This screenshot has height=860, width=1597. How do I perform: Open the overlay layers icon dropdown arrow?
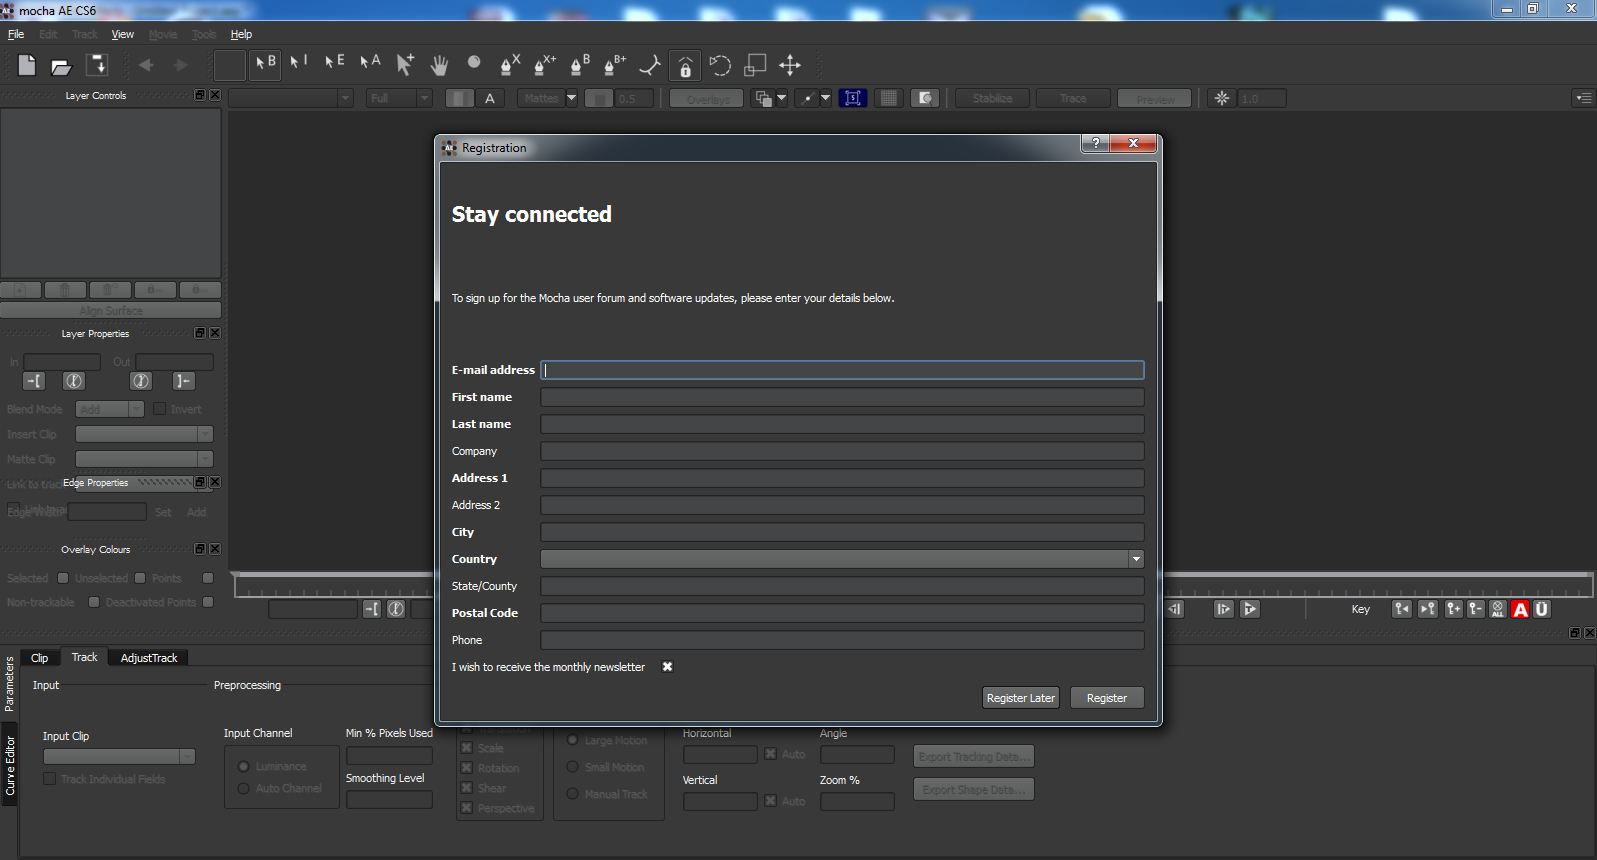tap(781, 98)
